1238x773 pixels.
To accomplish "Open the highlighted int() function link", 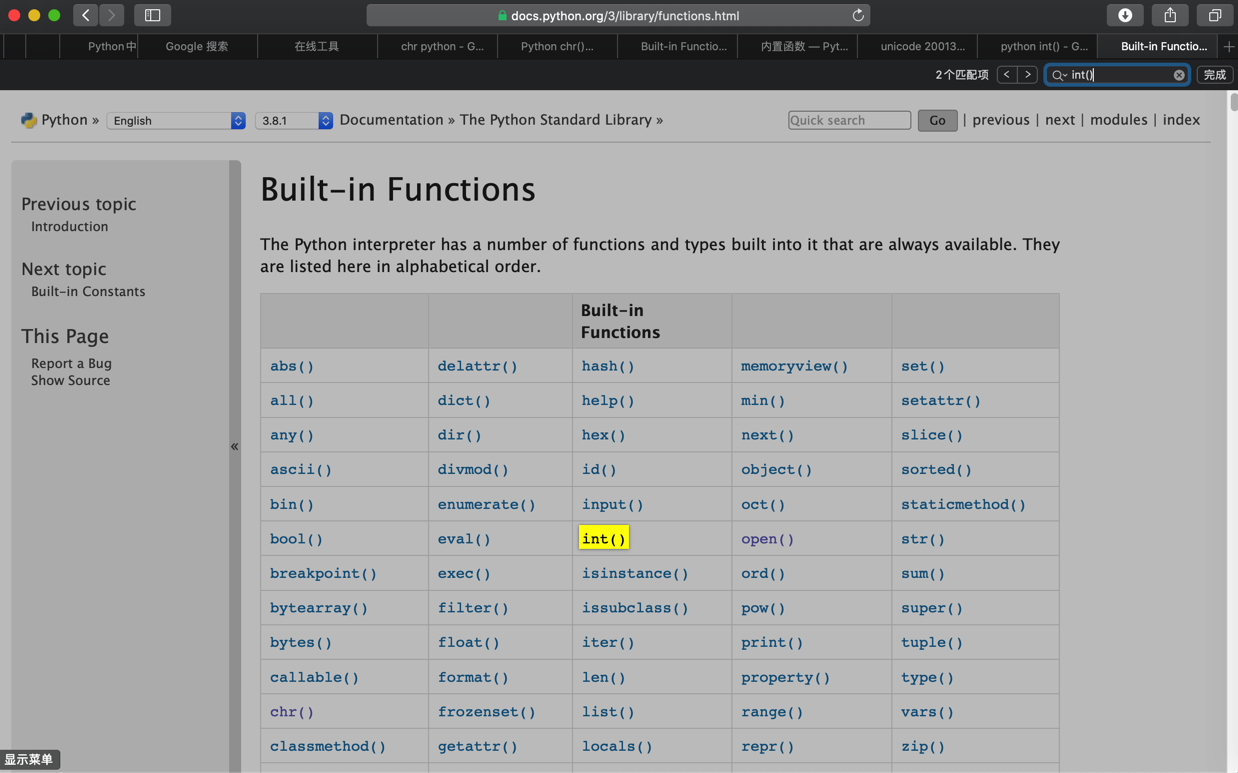I will 603,539.
